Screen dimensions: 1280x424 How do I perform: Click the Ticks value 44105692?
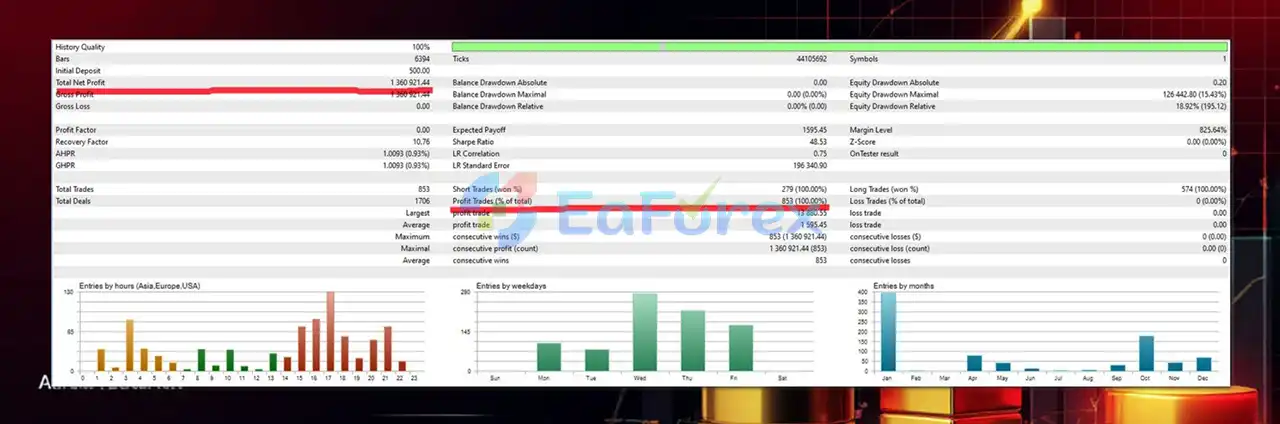click(x=806, y=59)
